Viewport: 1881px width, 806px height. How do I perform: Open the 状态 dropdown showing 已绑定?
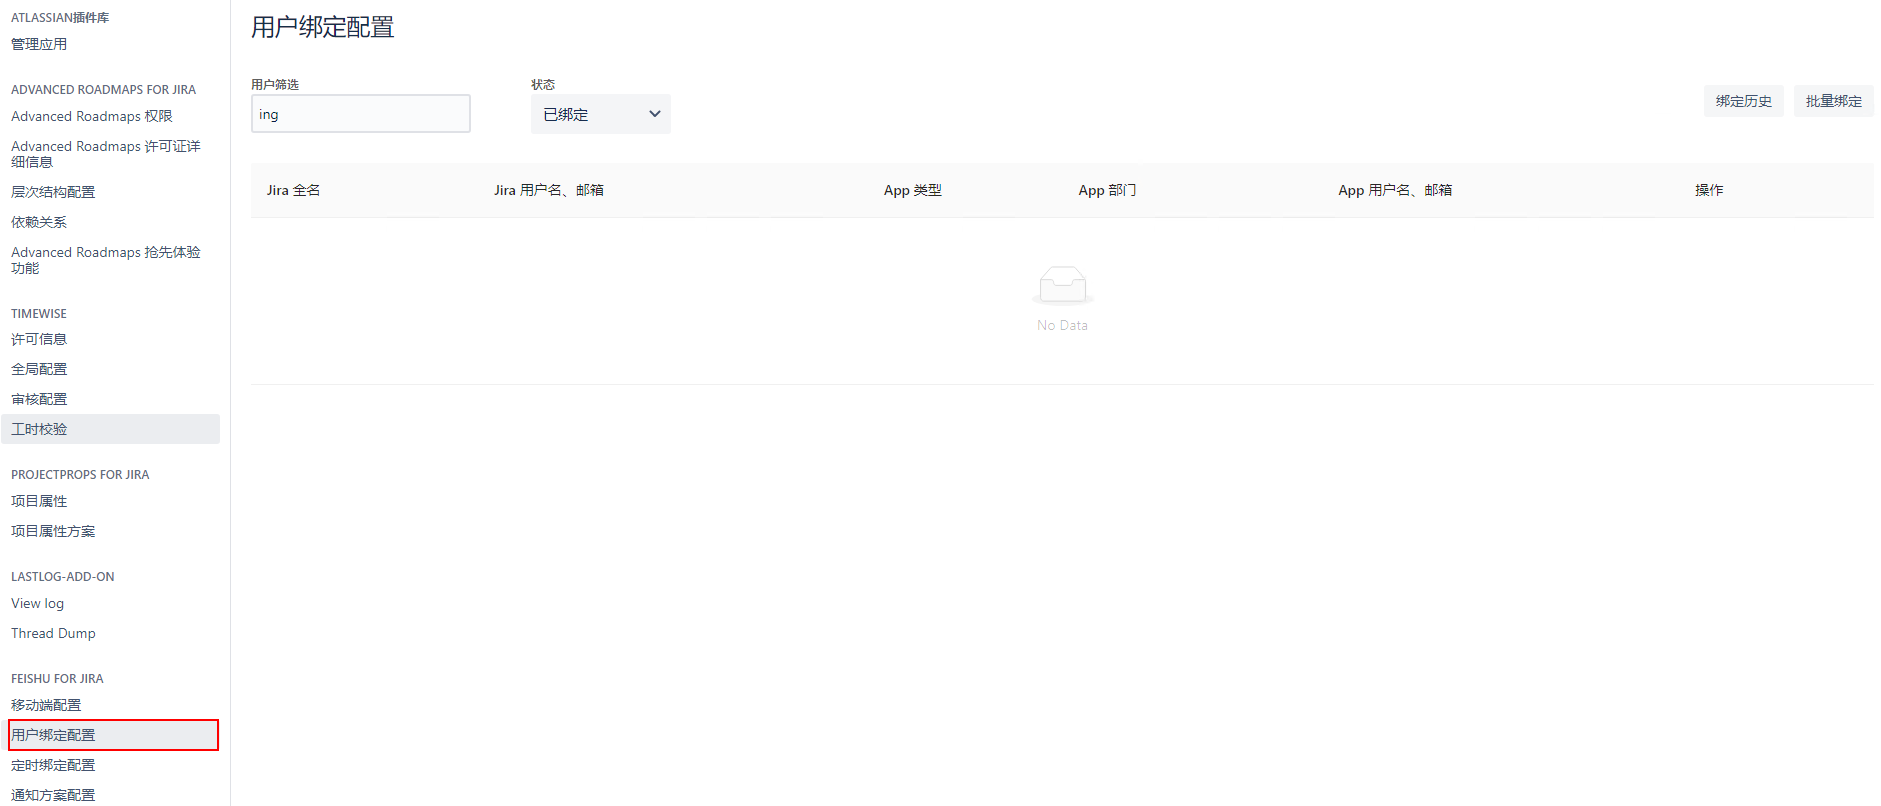[x=600, y=114]
